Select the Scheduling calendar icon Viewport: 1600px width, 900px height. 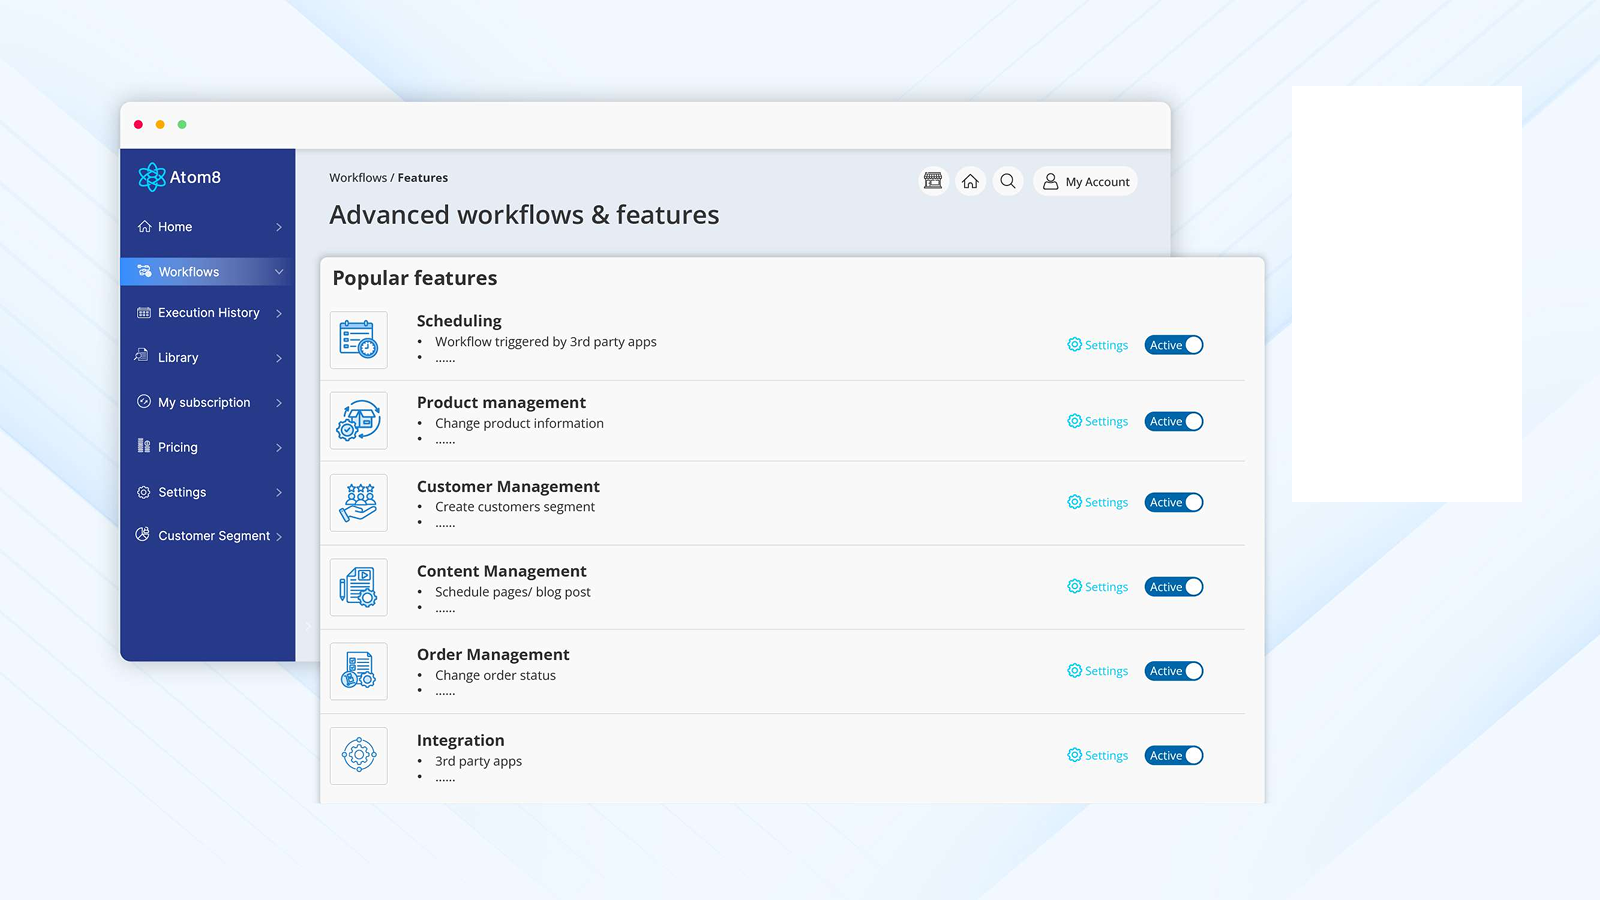[358, 340]
